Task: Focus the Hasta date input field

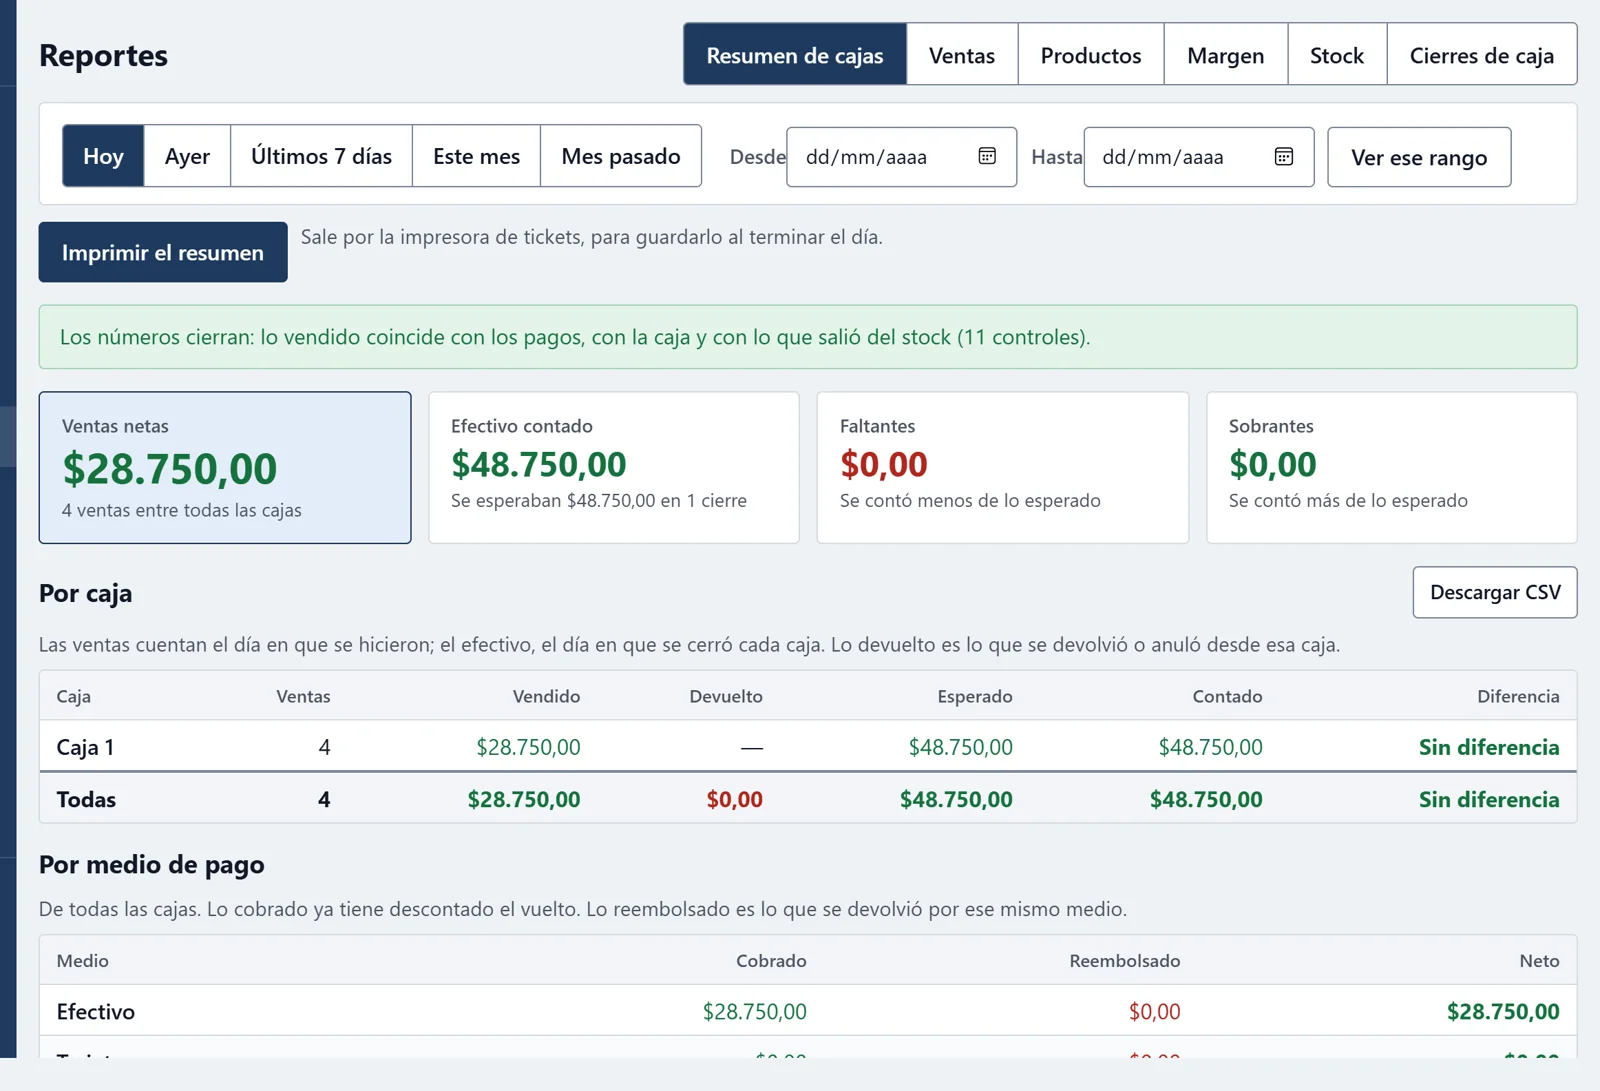Action: pyautogui.click(x=1198, y=157)
